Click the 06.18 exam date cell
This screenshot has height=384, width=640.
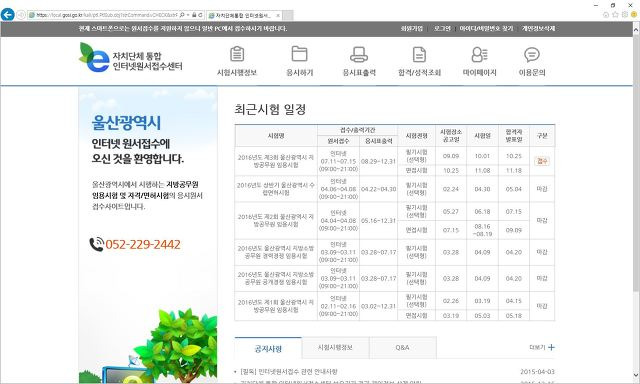[482, 211]
